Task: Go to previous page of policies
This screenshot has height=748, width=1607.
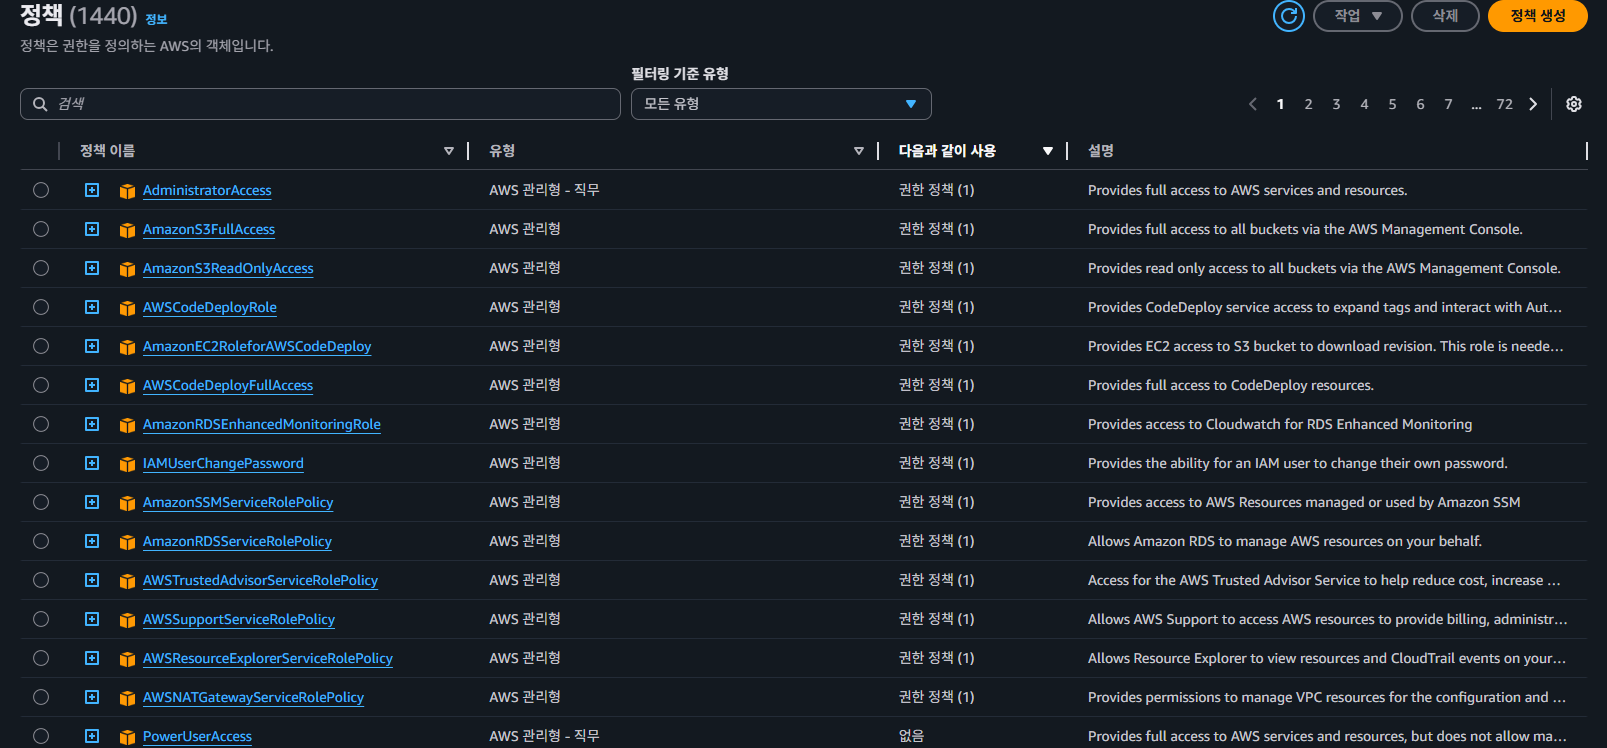Action: pos(1253,104)
